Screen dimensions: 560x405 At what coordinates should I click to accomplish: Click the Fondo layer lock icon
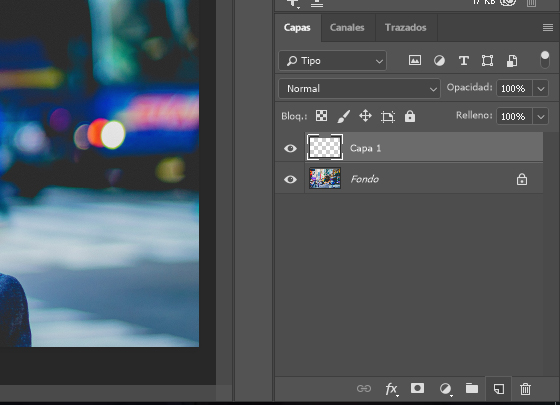[522, 179]
